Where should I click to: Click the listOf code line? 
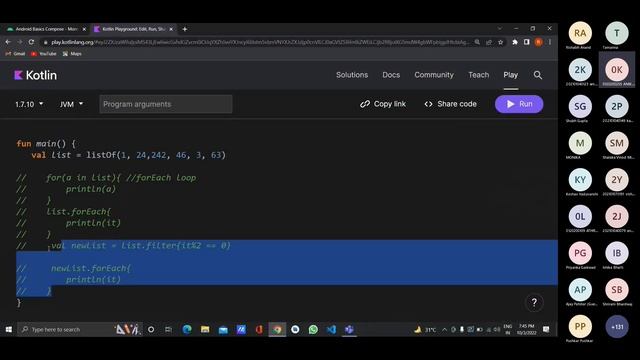tap(129, 155)
